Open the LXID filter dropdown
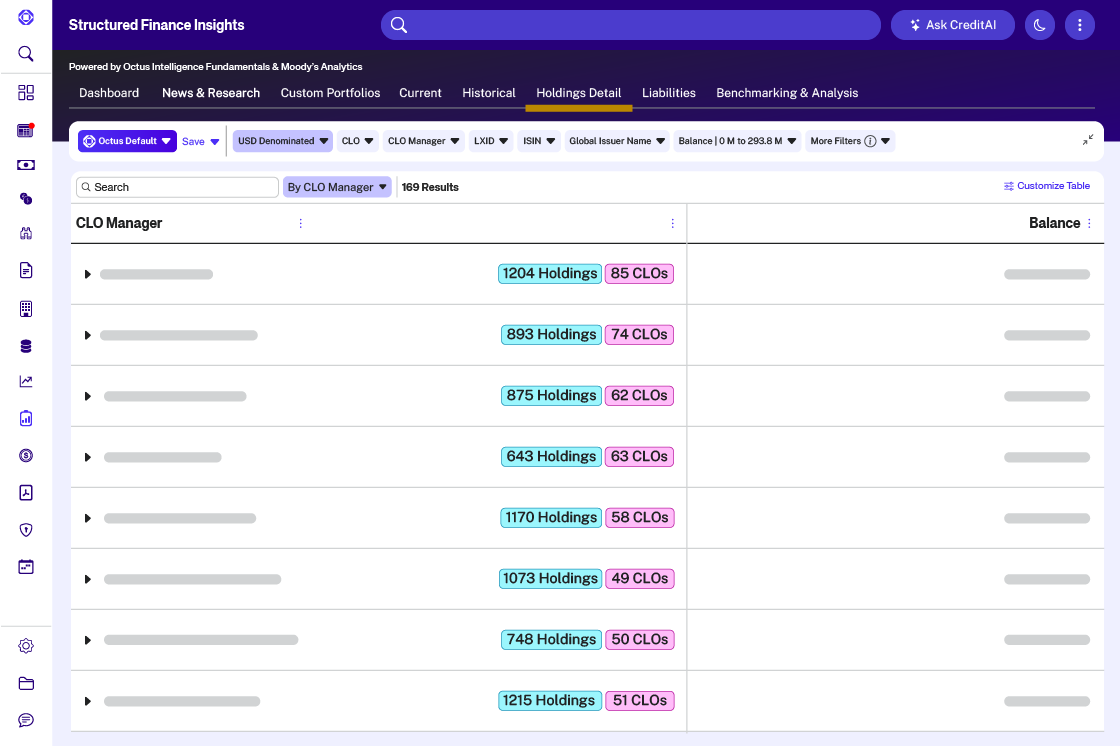The height and width of the screenshot is (746, 1120). pos(491,141)
